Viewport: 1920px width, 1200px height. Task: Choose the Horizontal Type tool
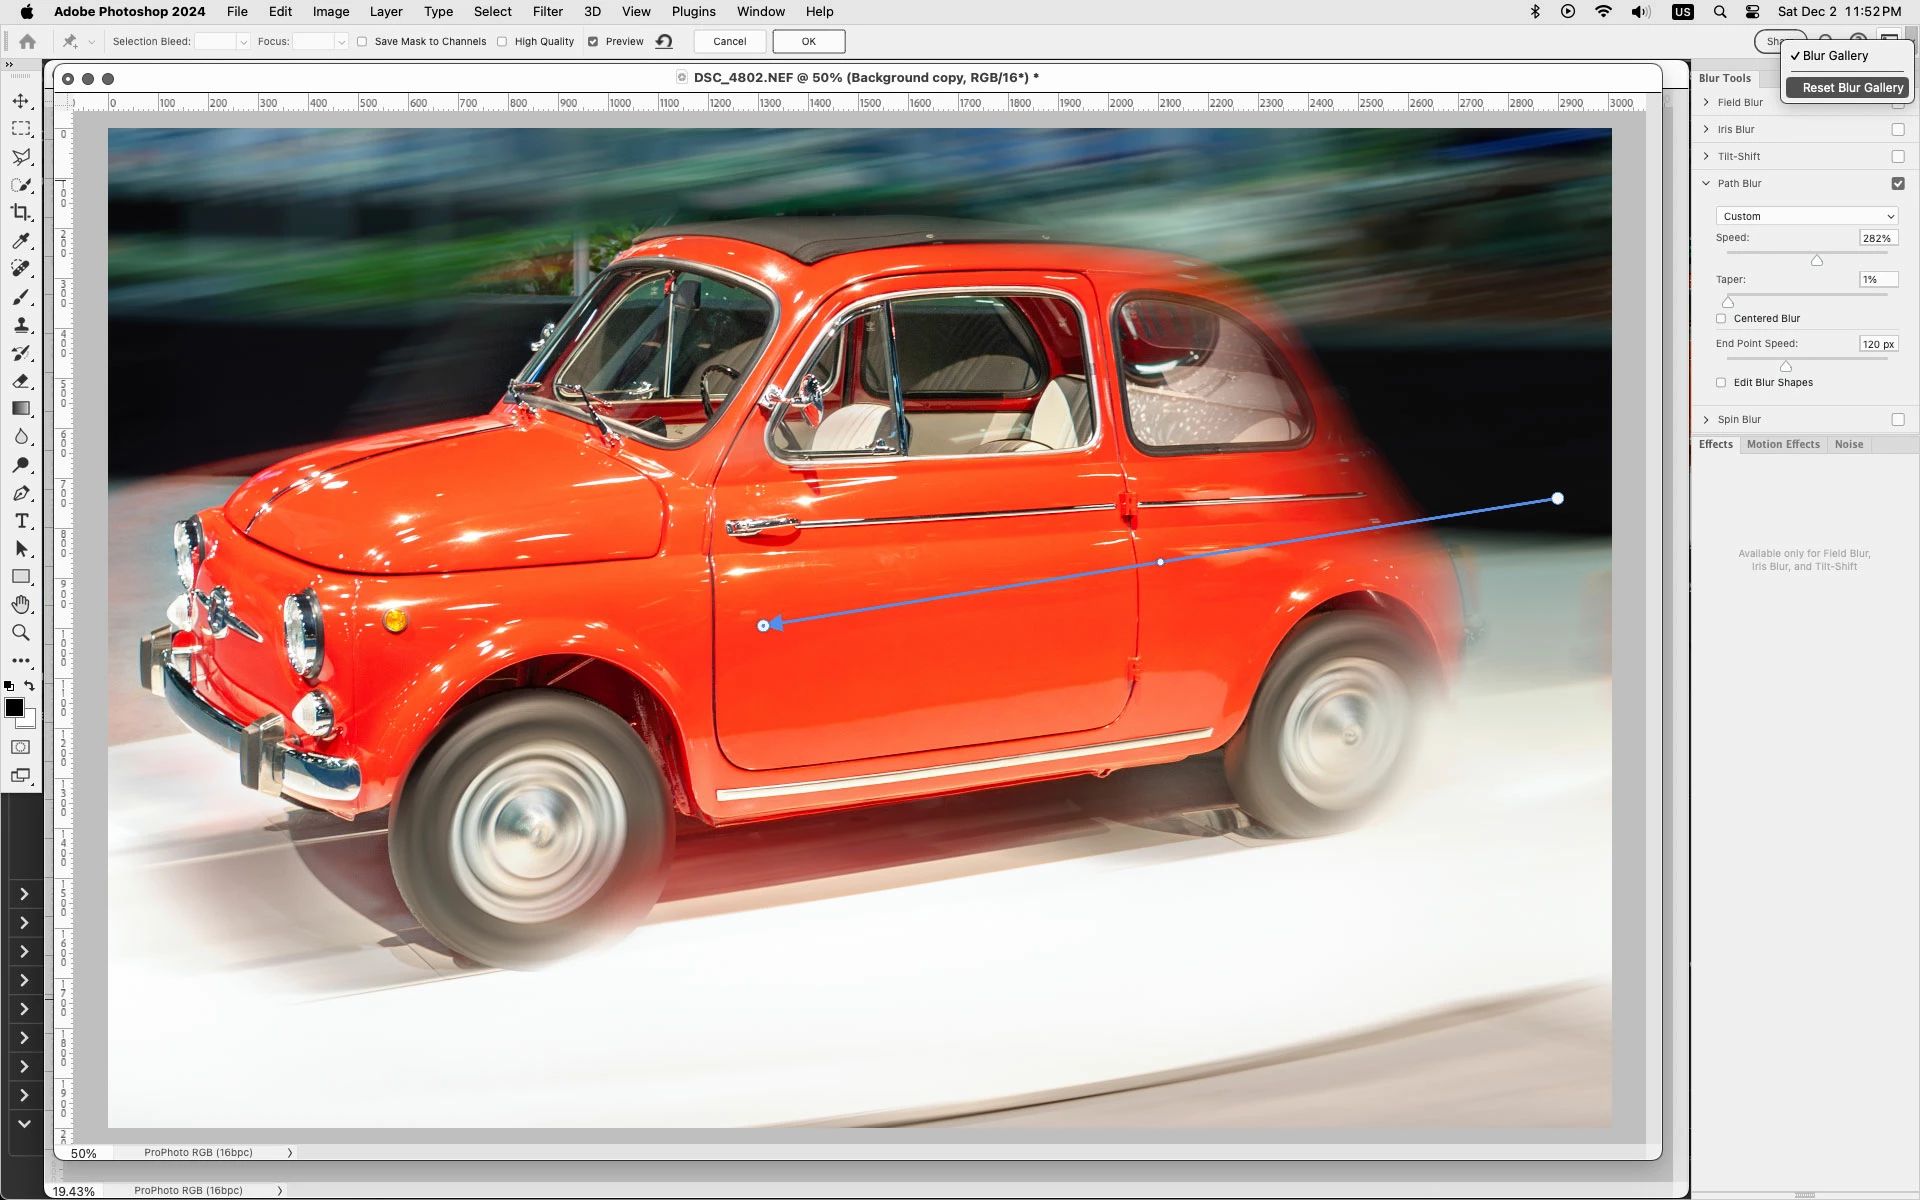coord(21,521)
